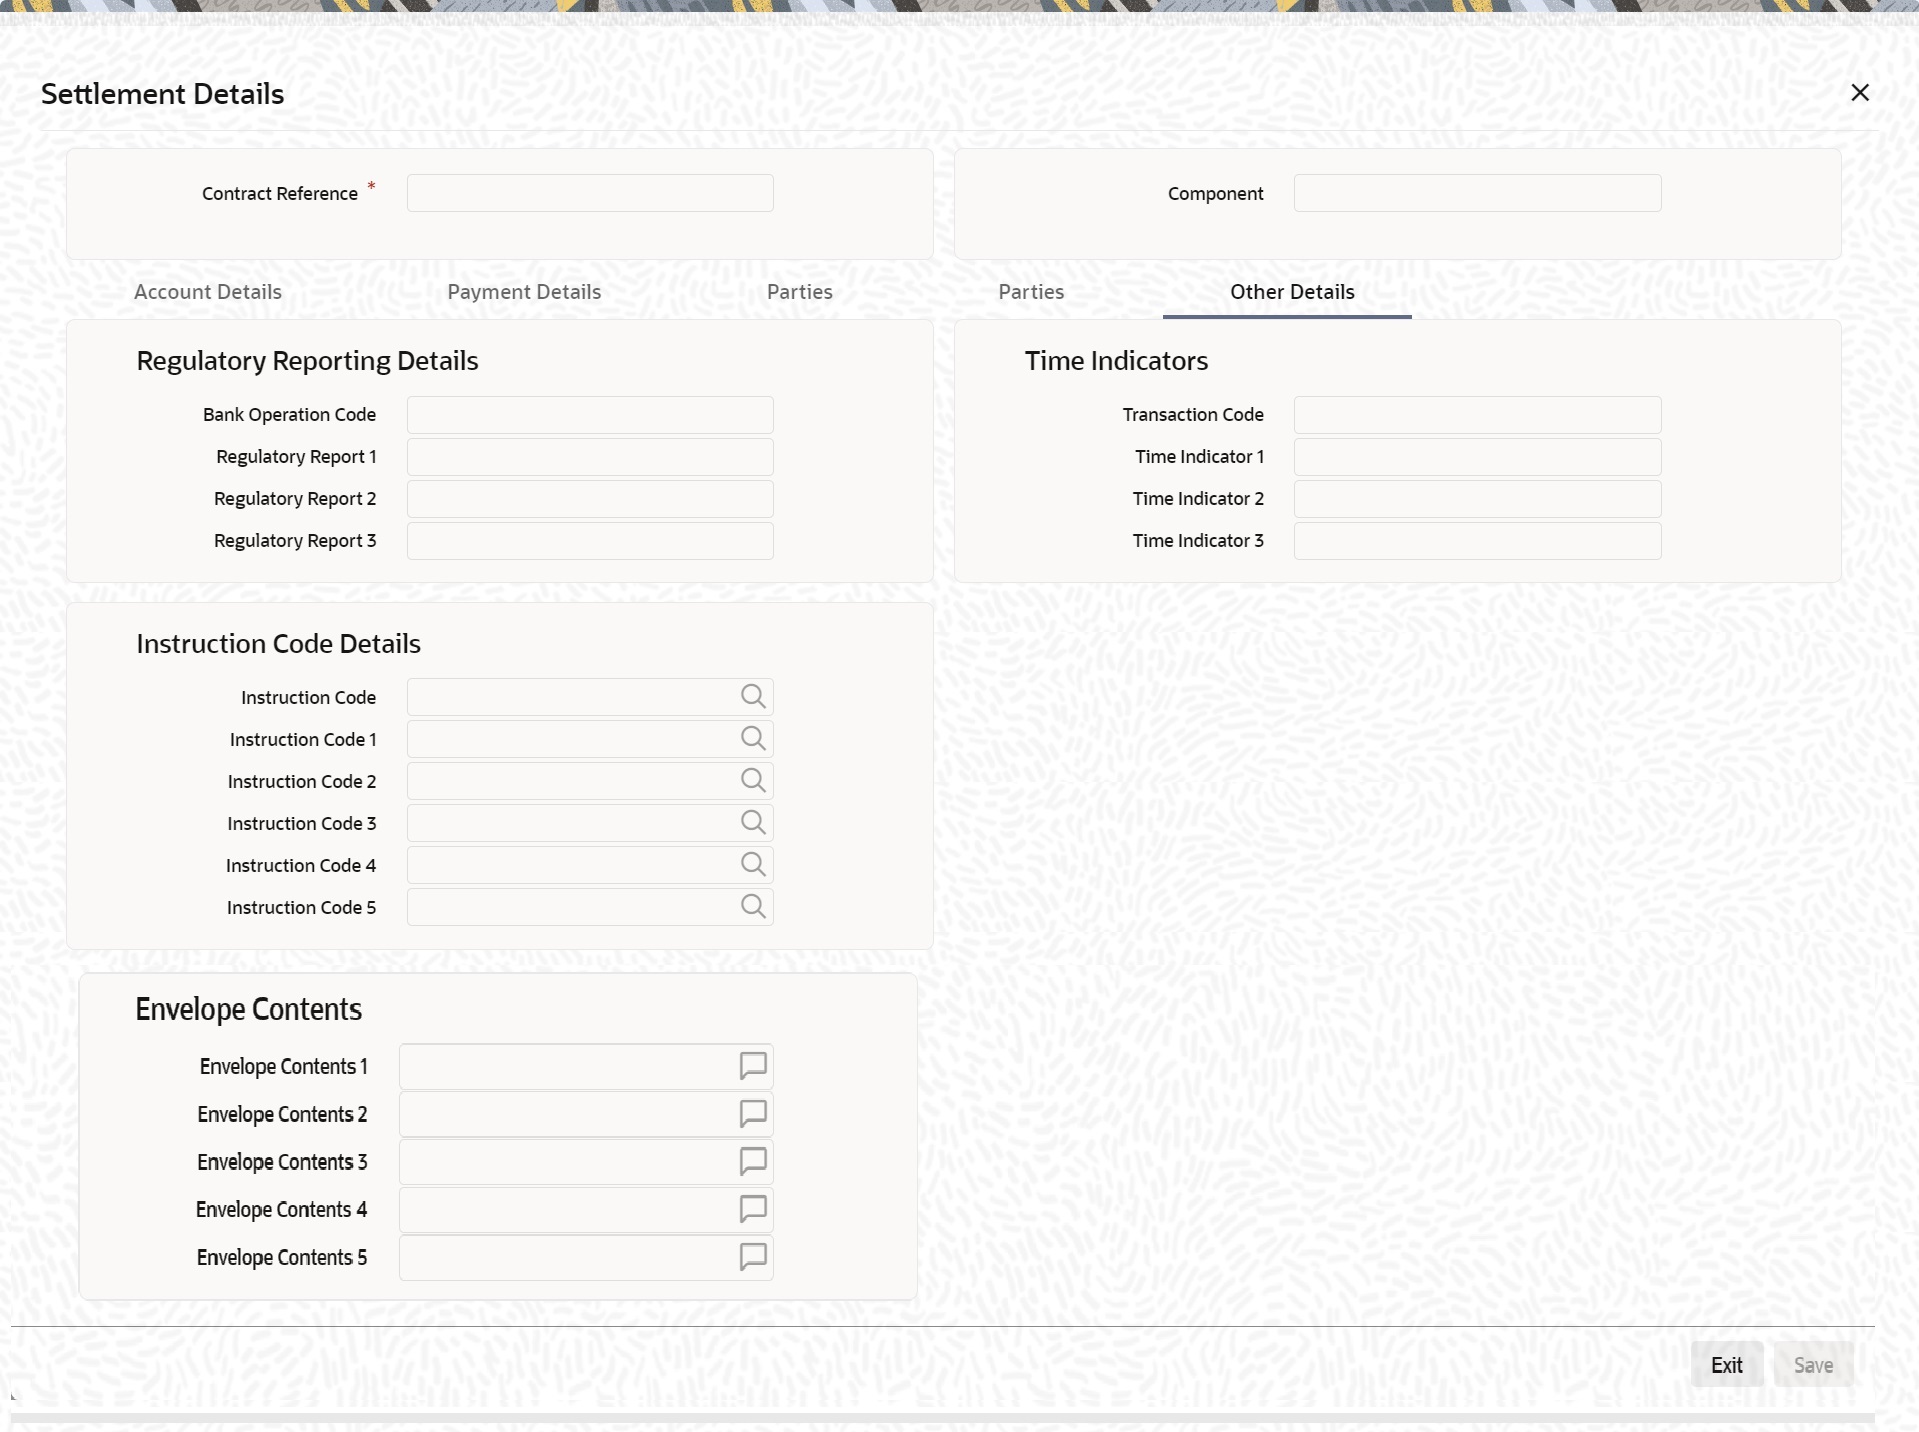Screen dimensions: 1919x1432
Task: Open the Payment Details tab
Action: click(x=524, y=292)
